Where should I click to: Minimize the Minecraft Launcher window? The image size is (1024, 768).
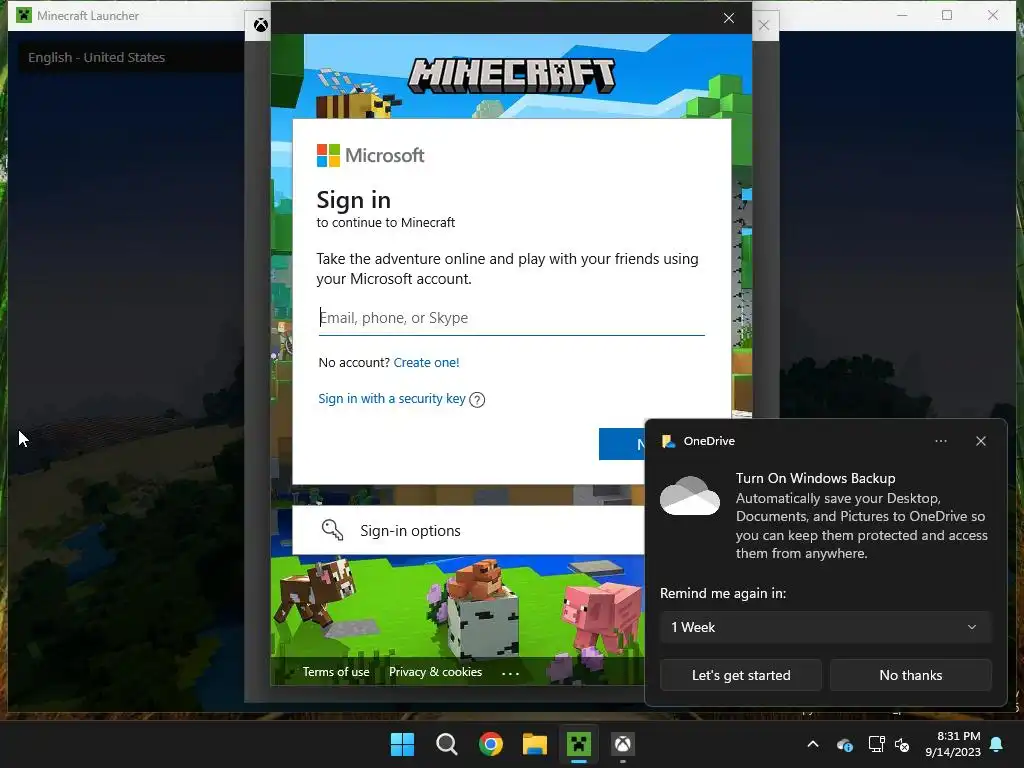[902, 15]
